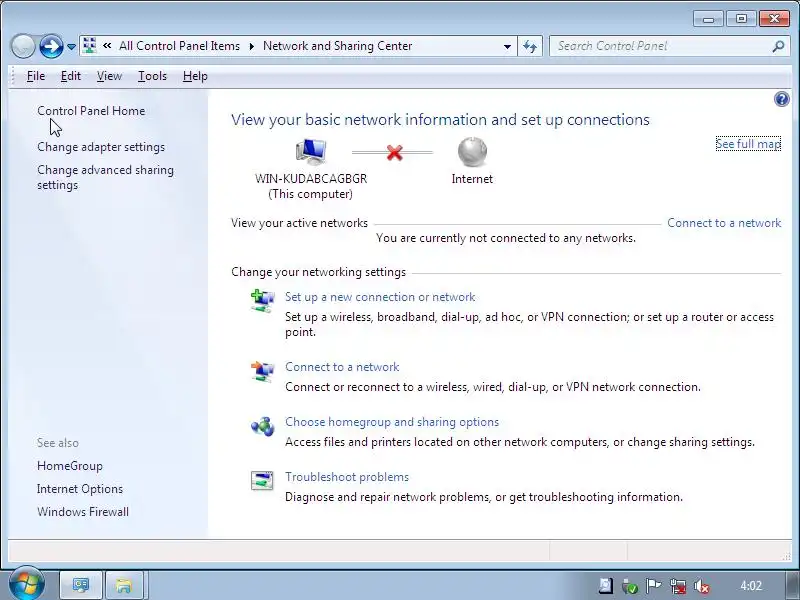Click WIN-KUDABCAGBGR computer name

(311, 179)
